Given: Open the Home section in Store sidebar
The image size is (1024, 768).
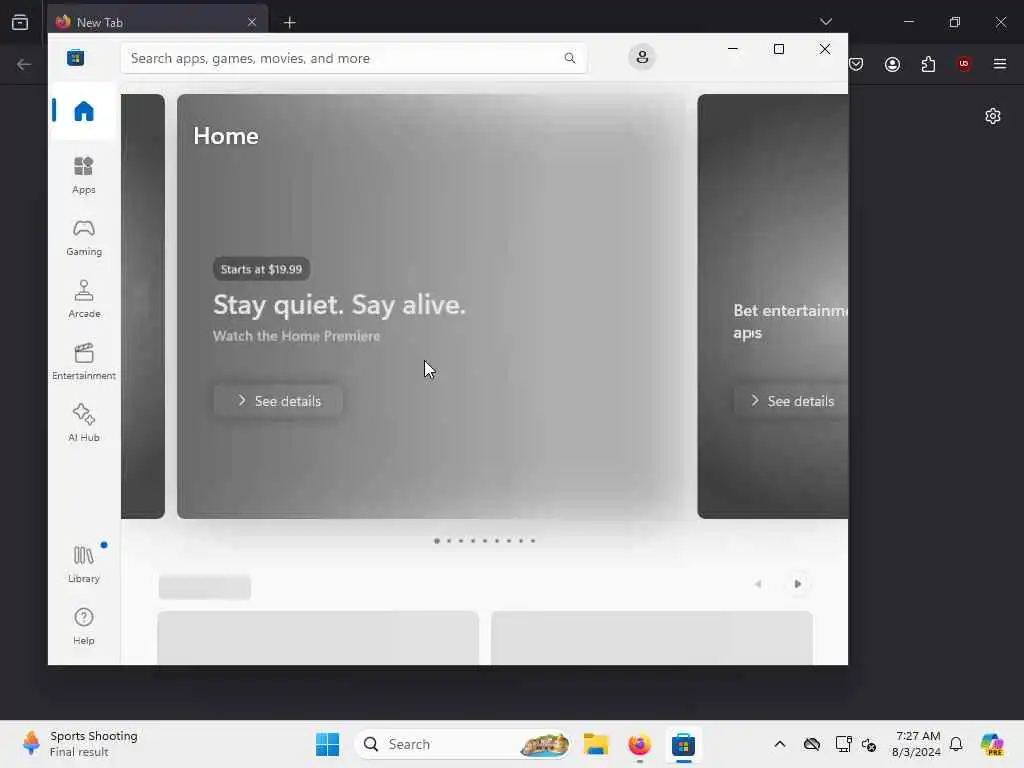Looking at the screenshot, I should (84, 111).
